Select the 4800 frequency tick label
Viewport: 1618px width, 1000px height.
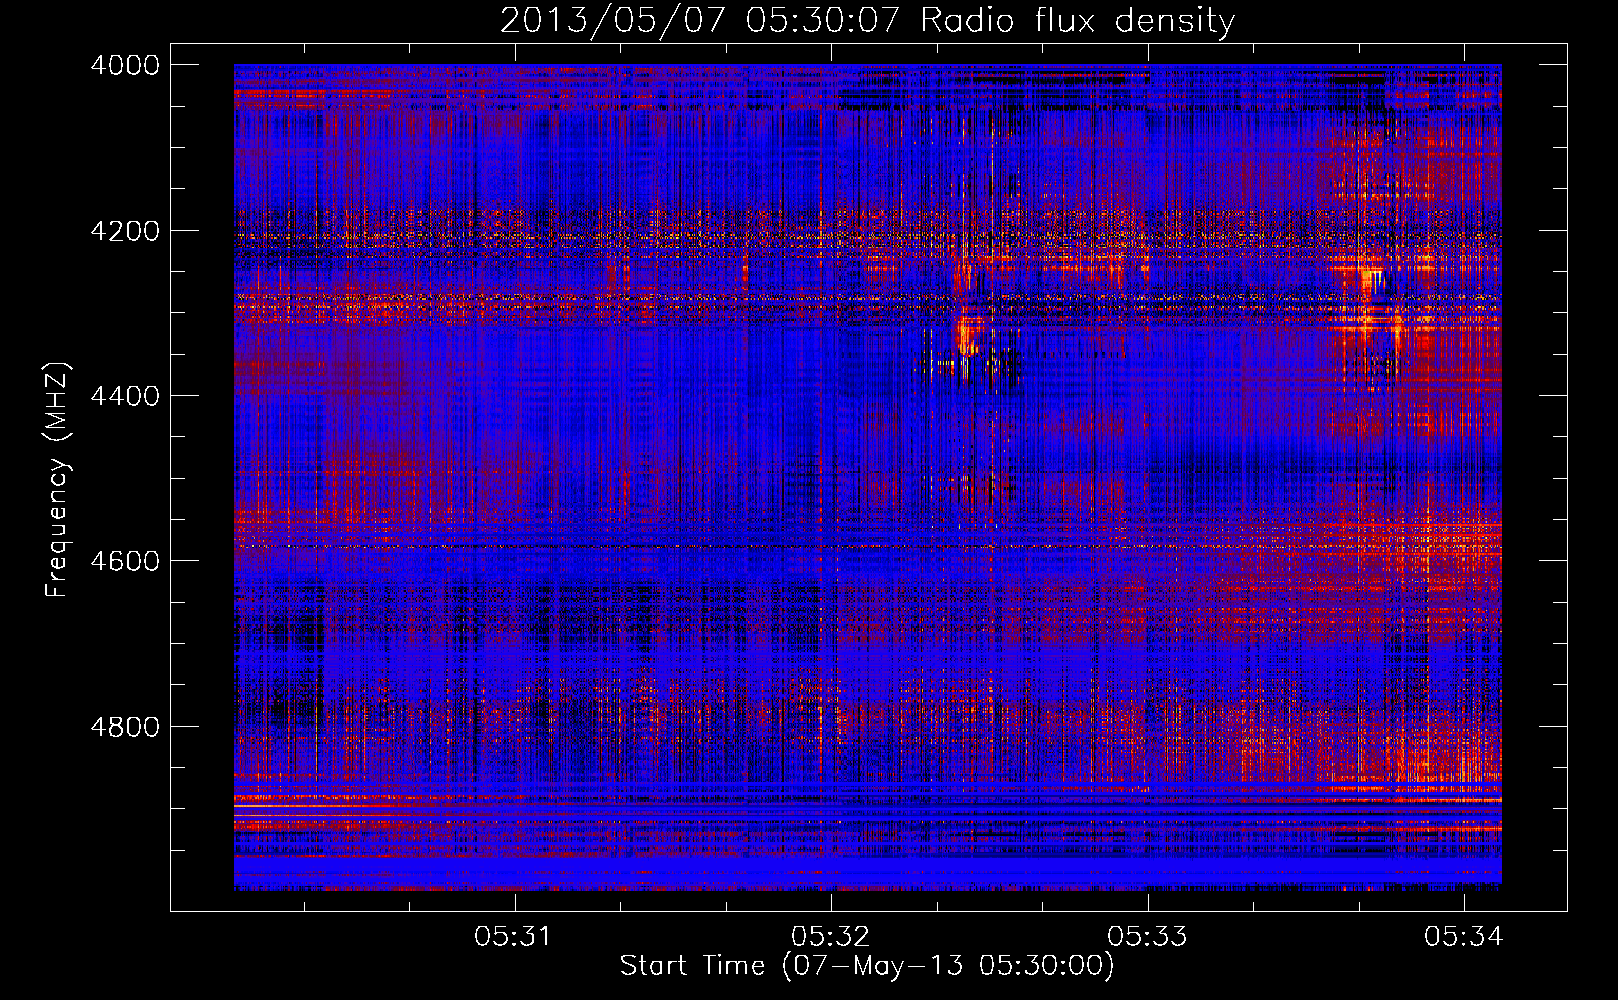point(125,727)
